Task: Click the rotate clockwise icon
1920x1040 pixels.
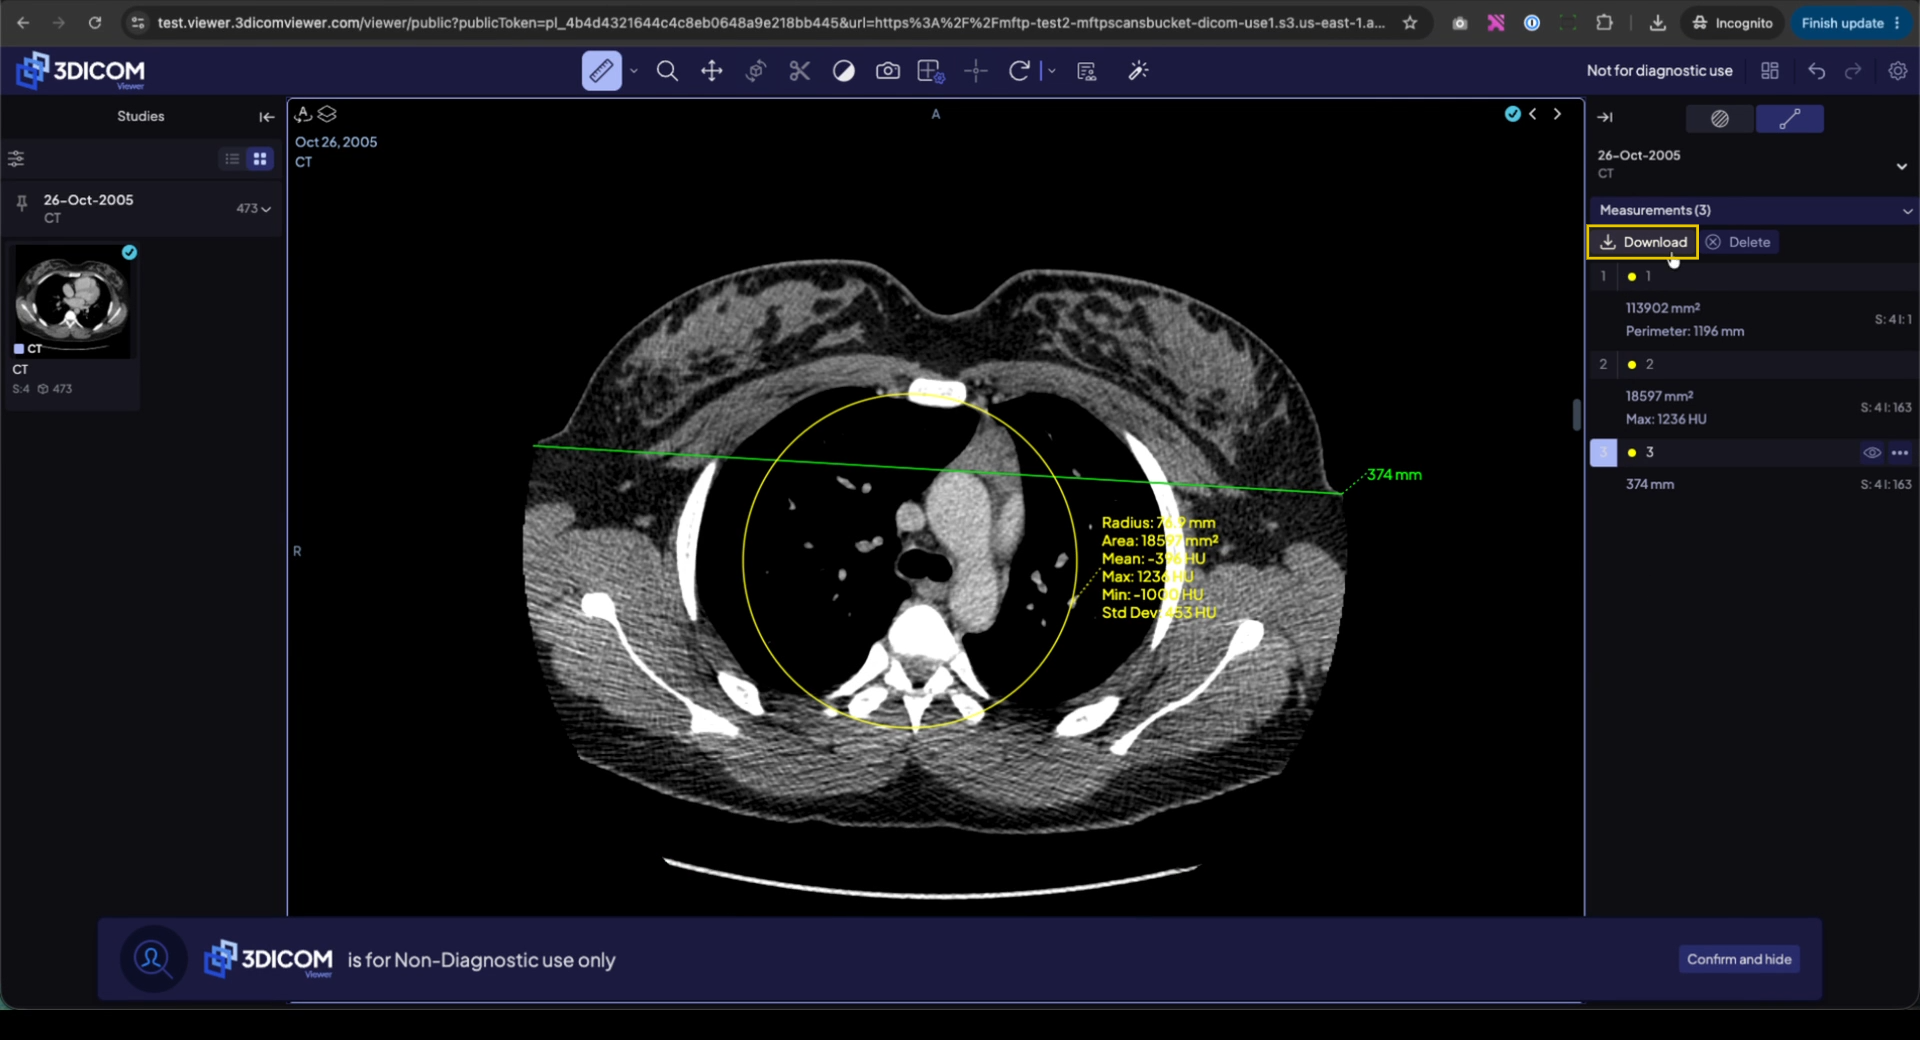Action: (1019, 71)
